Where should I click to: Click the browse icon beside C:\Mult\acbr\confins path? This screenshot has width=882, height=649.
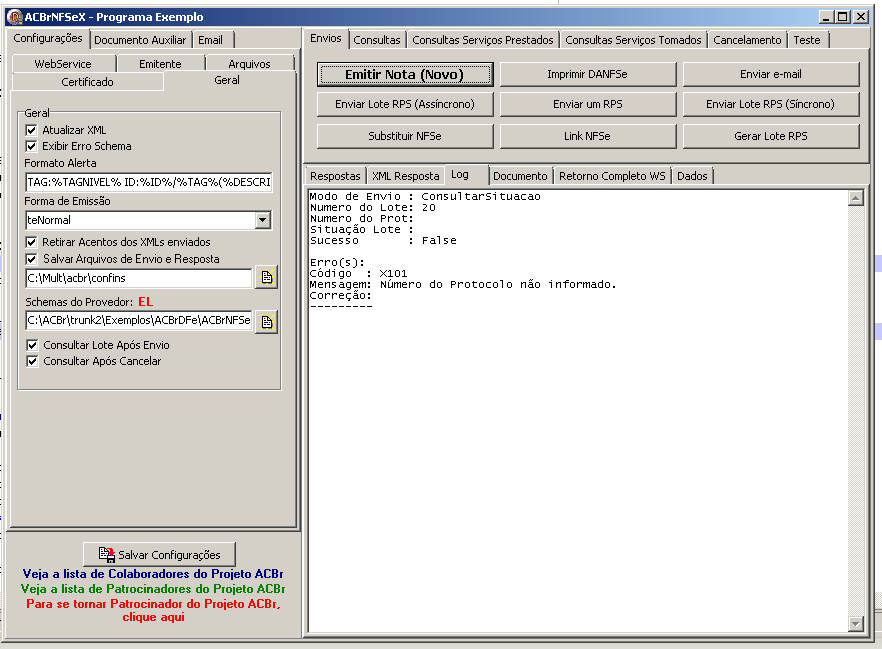point(267,277)
